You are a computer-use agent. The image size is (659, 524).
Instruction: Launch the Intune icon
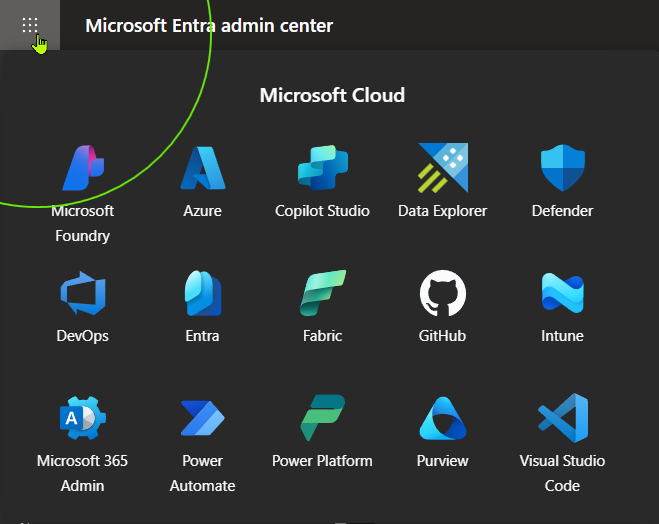(562, 293)
